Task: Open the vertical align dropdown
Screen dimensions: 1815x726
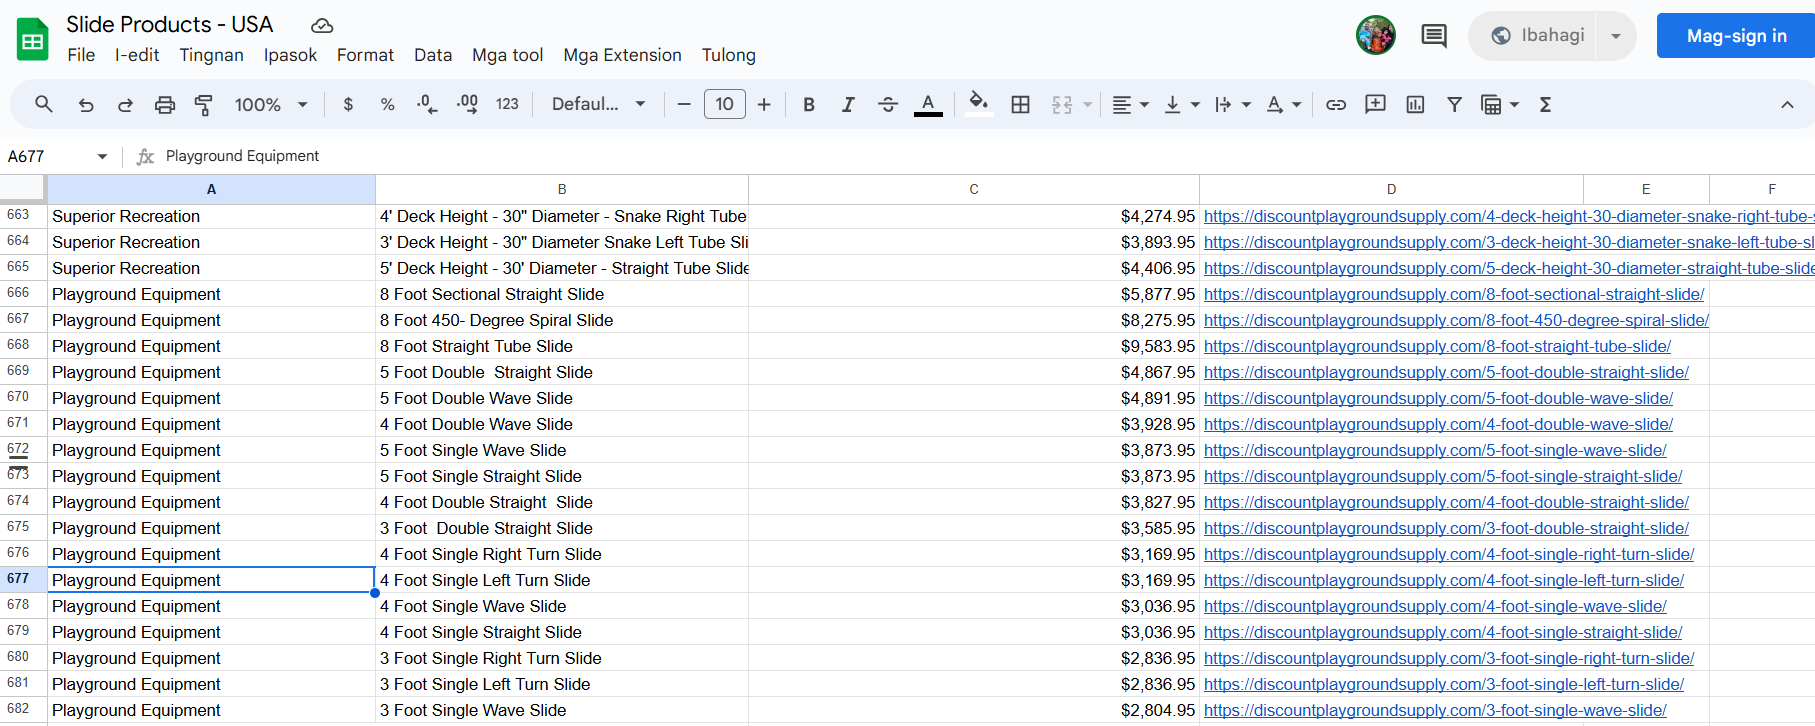Action: pyautogui.click(x=1181, y=104)
